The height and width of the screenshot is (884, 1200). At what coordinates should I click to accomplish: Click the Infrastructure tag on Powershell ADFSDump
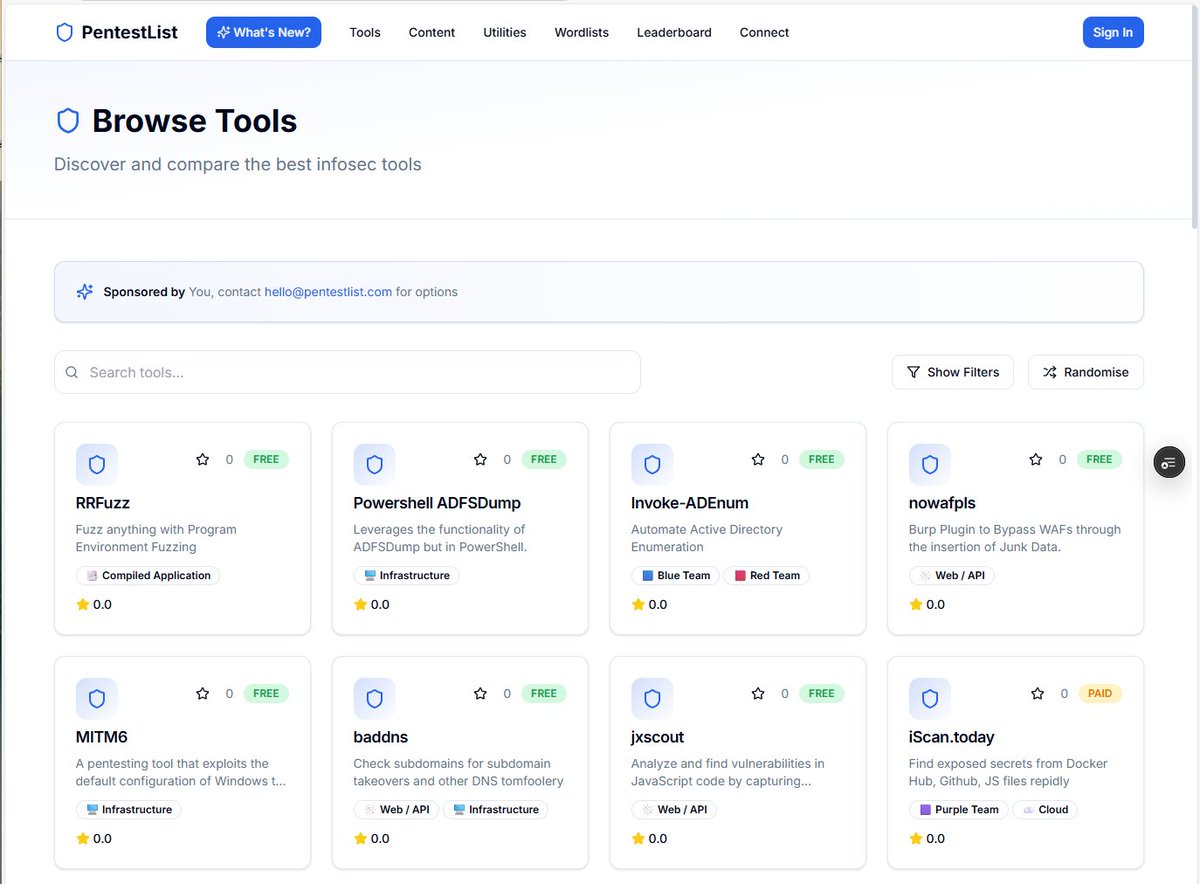click(x=406, y=575)
